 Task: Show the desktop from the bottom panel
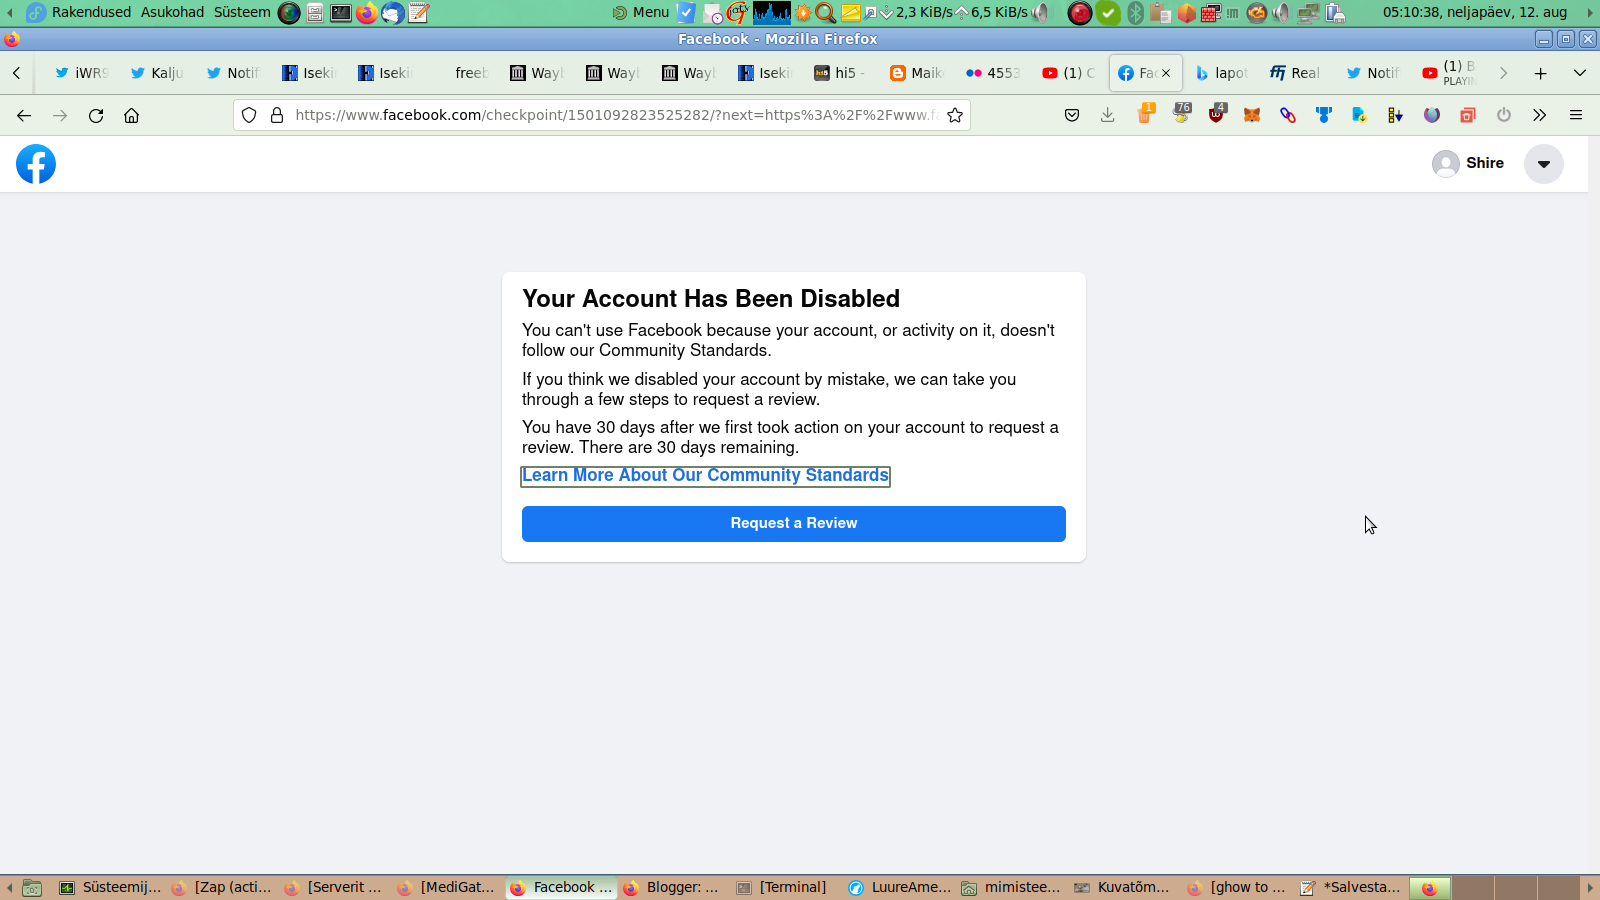click(32, 888)
